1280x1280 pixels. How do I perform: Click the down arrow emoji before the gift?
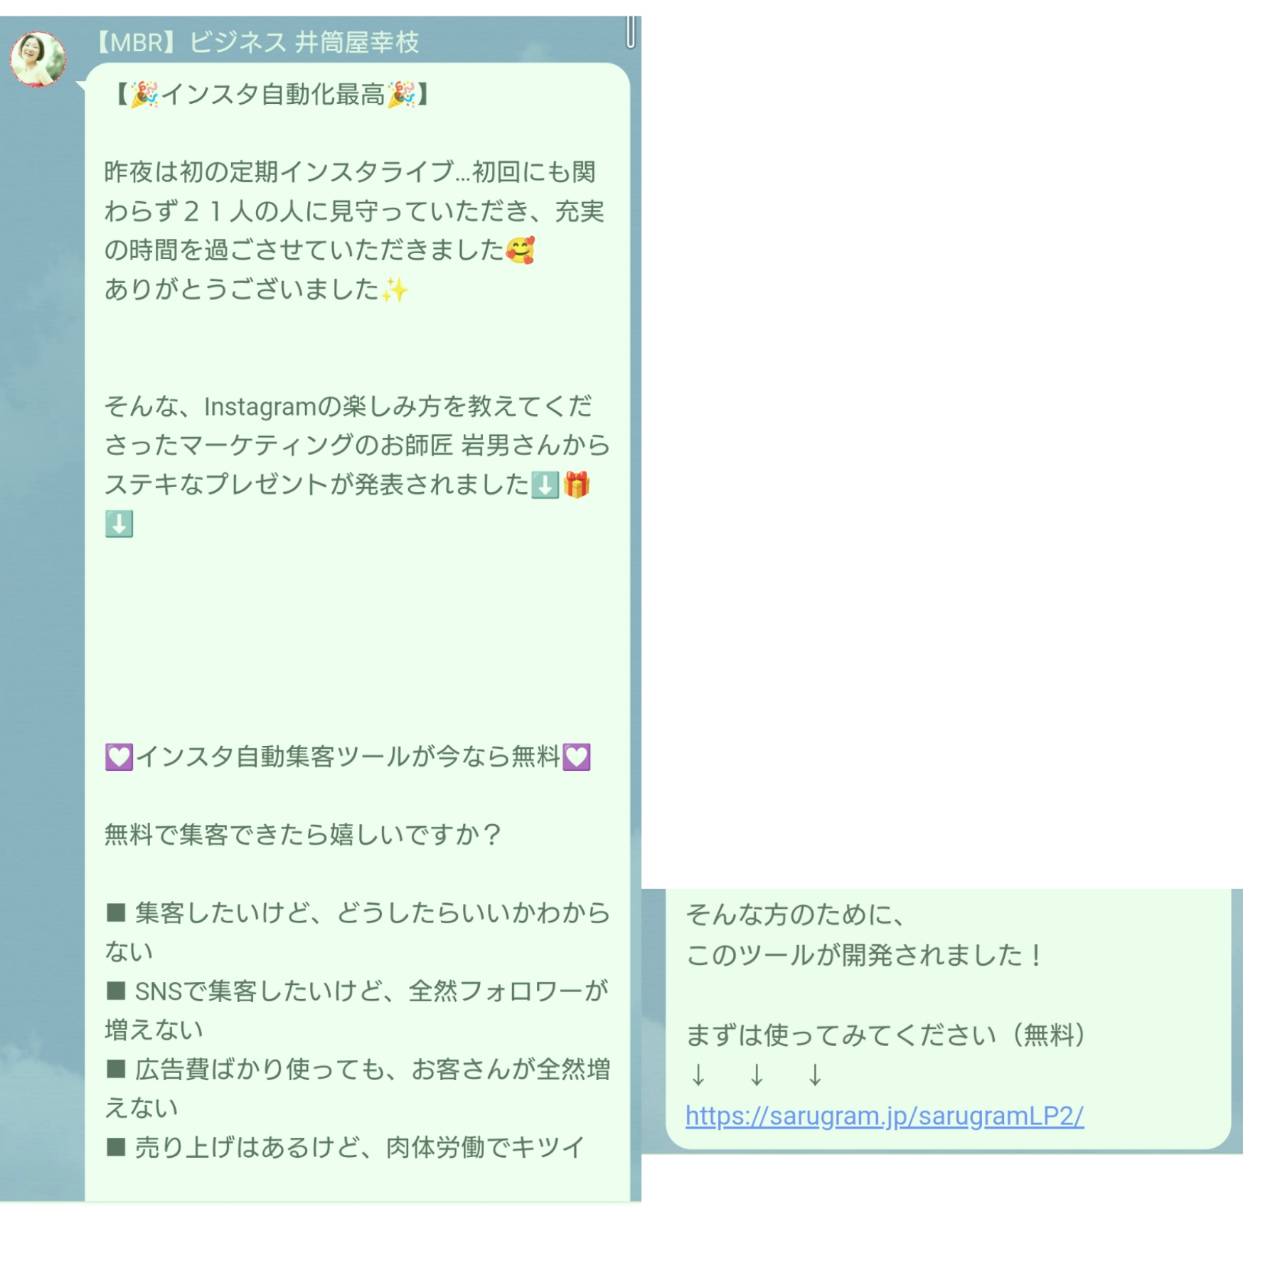coord(545,485)
